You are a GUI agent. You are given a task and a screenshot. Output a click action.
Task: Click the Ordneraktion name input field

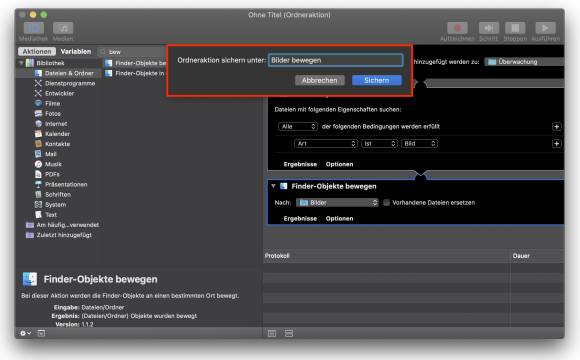[335, 60]
